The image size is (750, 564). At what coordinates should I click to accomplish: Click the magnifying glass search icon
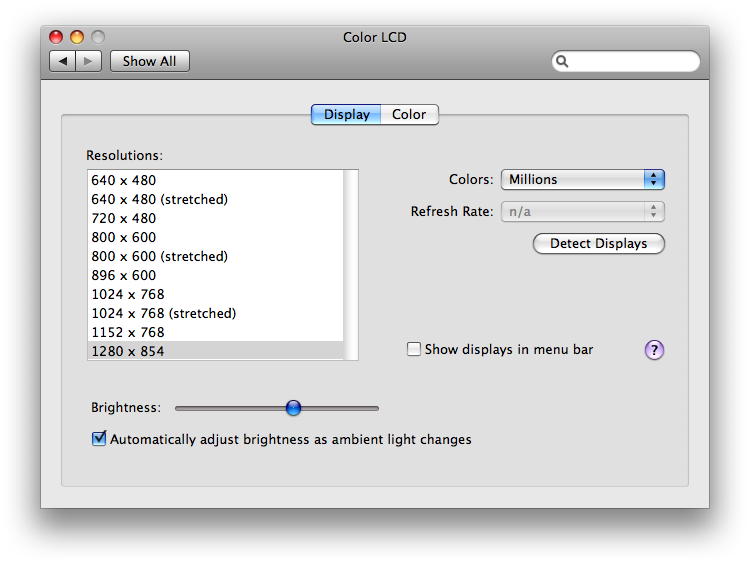(562, 61)
